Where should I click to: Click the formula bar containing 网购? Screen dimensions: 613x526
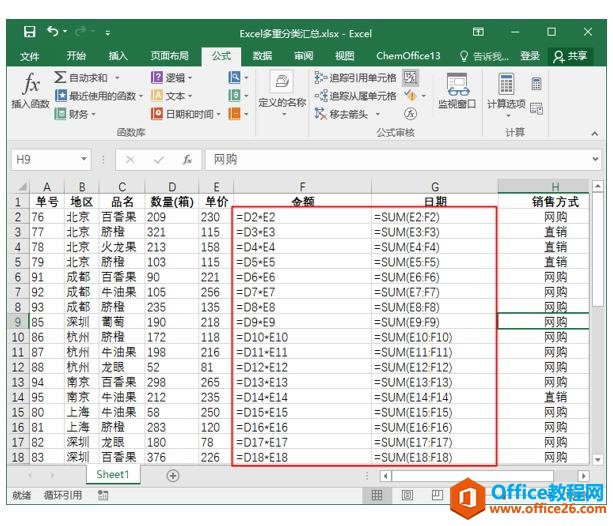click(397, 160)
